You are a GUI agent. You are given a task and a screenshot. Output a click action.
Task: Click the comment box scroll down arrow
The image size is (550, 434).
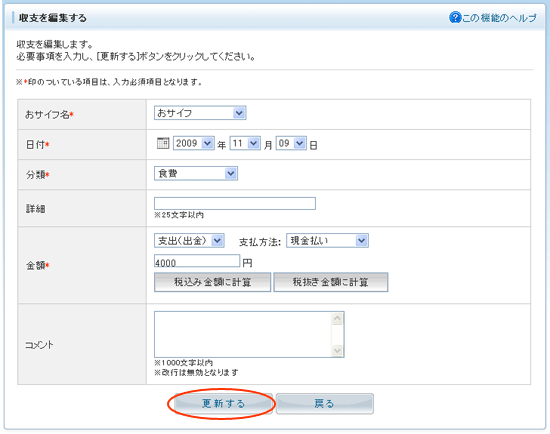pyautogui.click(x=337, y=350)
